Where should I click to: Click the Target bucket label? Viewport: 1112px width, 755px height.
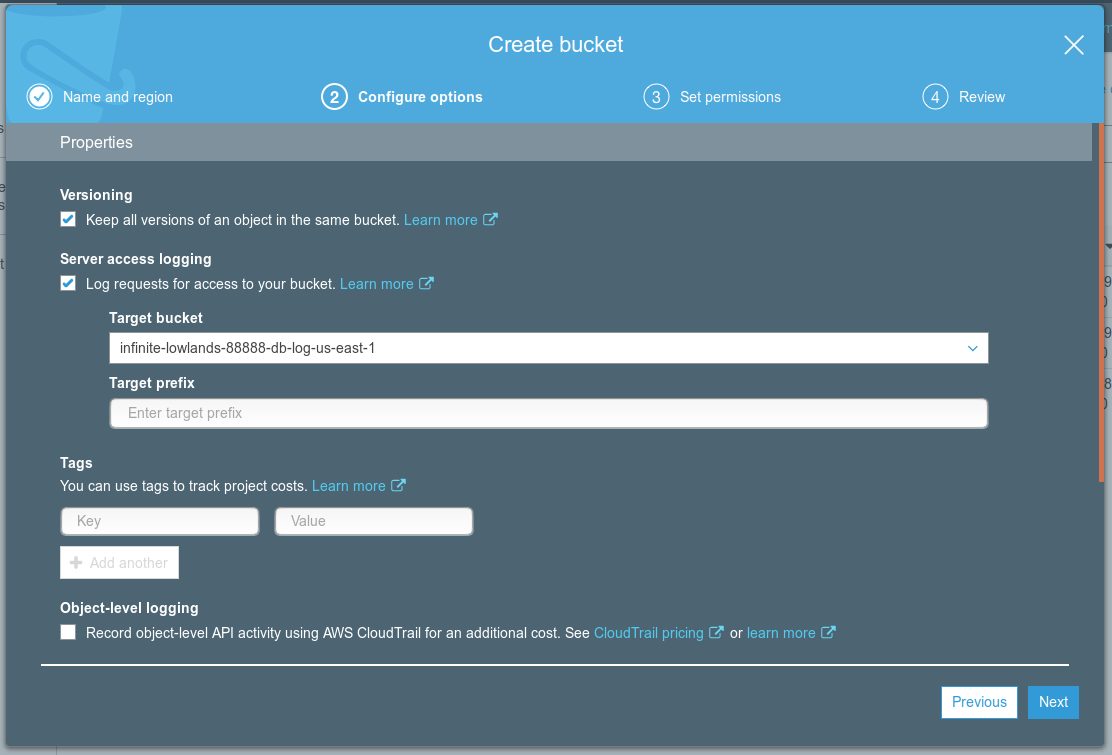[155, 318]
